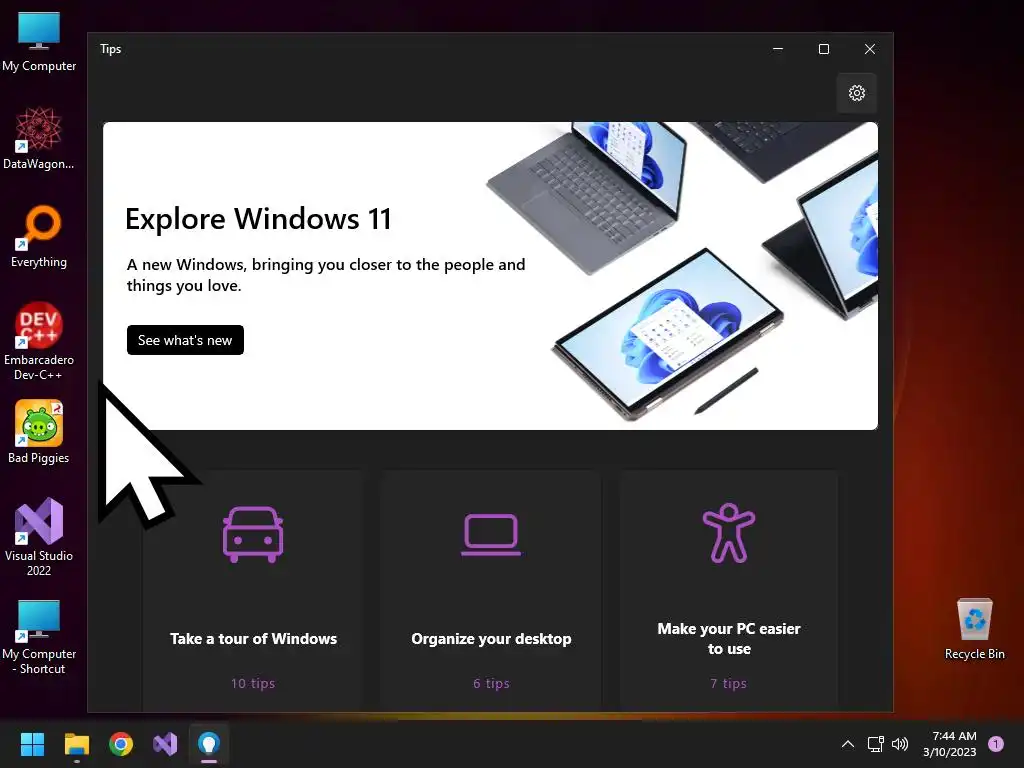Select the Everything search shortcut
The image size is (1024, 768).
click(39, 236)
